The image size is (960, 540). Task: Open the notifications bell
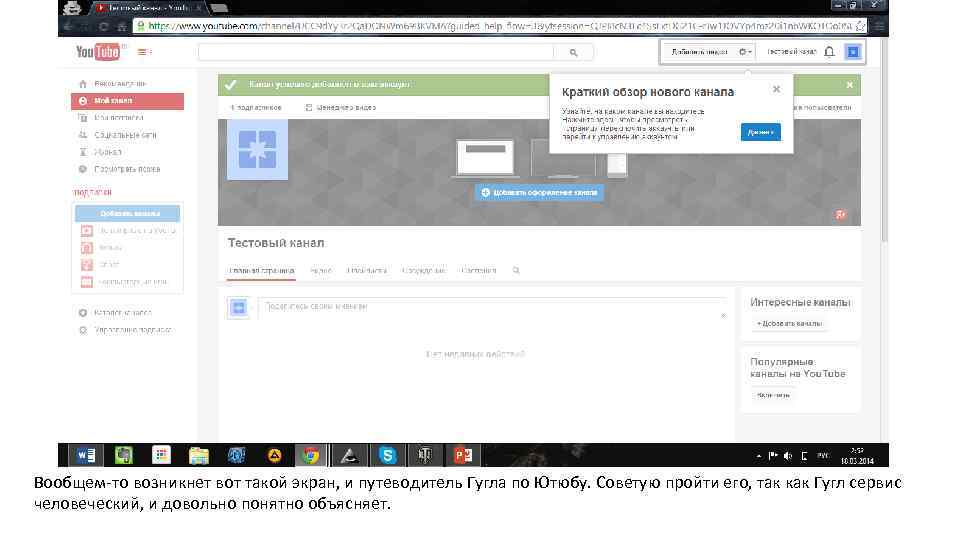[x=829, y=52]
